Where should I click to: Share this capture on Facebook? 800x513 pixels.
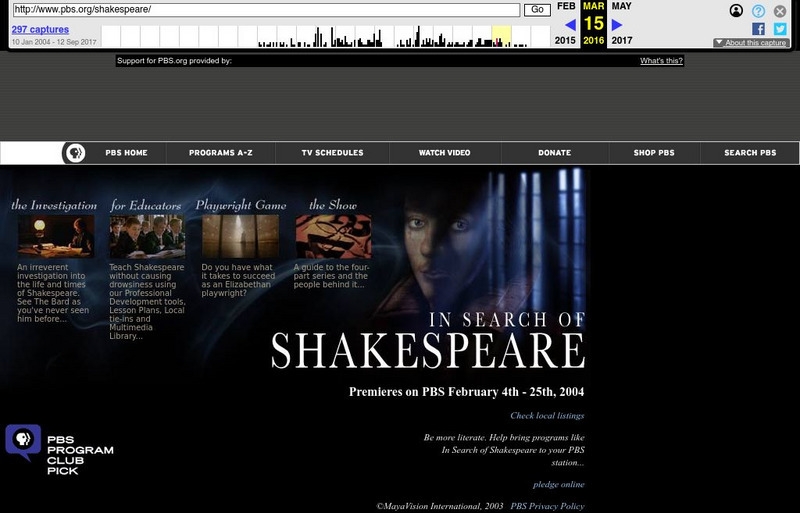(758, 29)
